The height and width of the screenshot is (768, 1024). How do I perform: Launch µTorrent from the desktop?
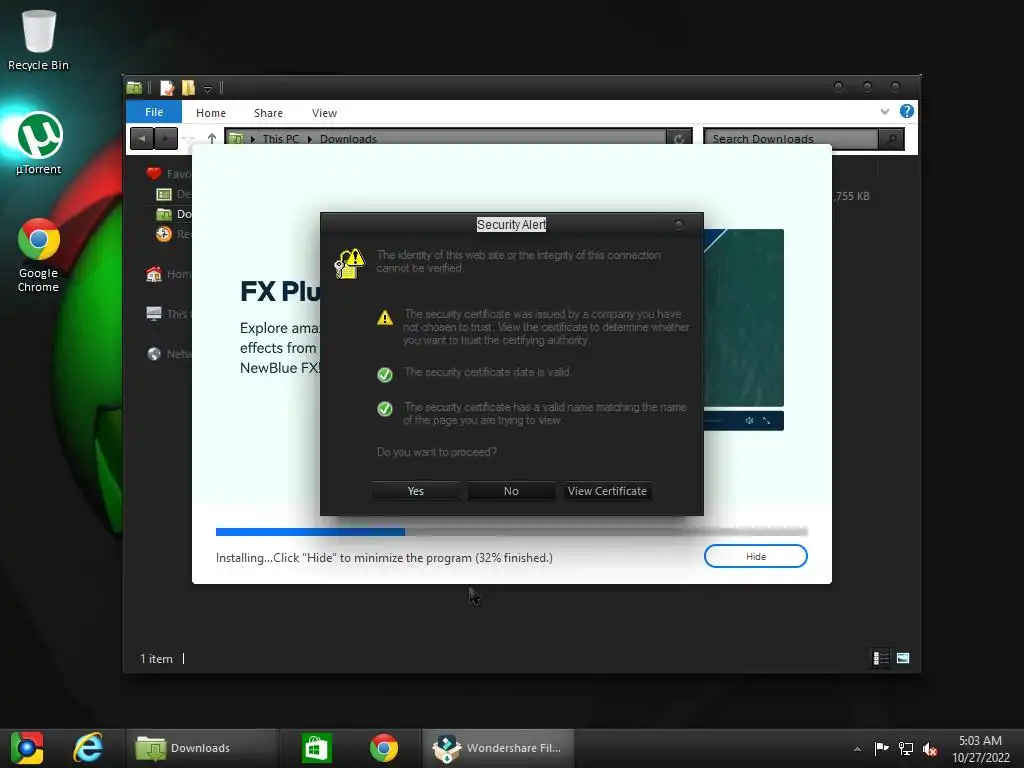click(x=39, y=144)
